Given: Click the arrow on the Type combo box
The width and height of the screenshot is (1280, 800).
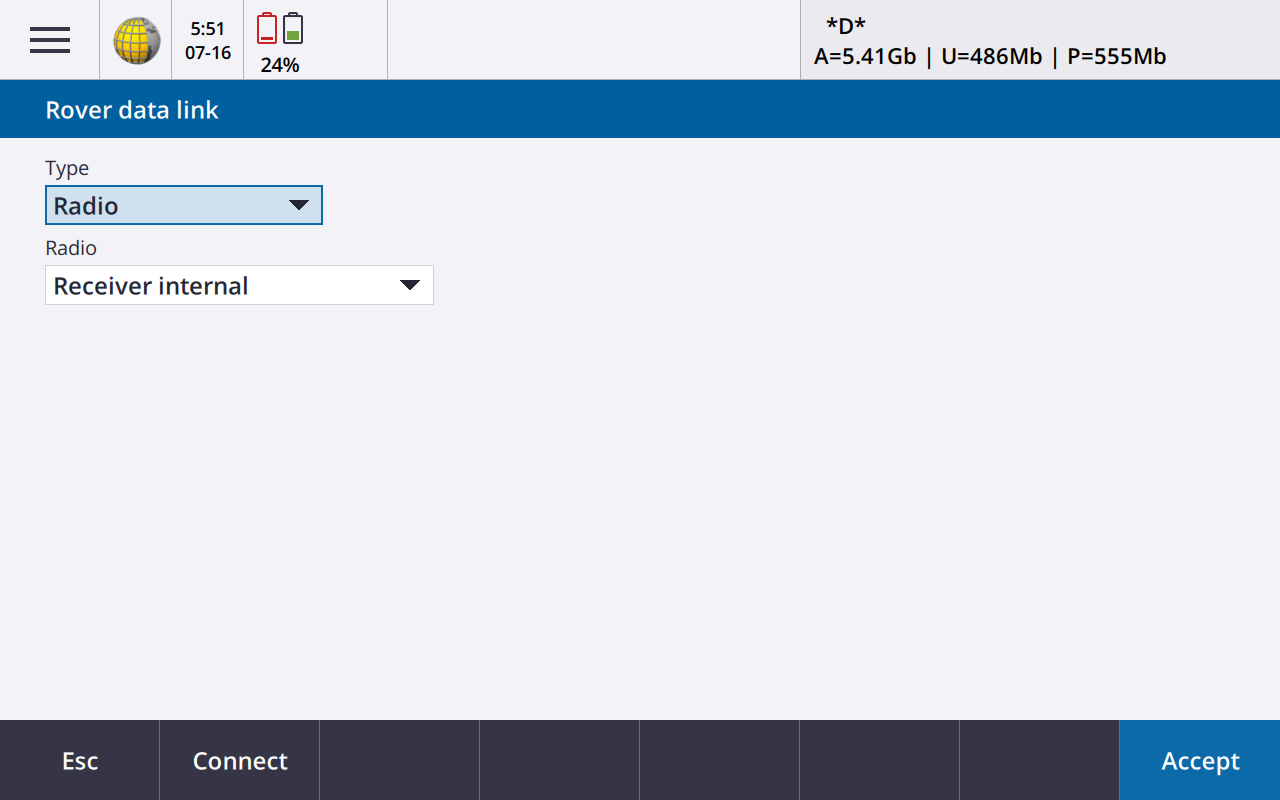Looking at the screenshot, I should (298, 205).
